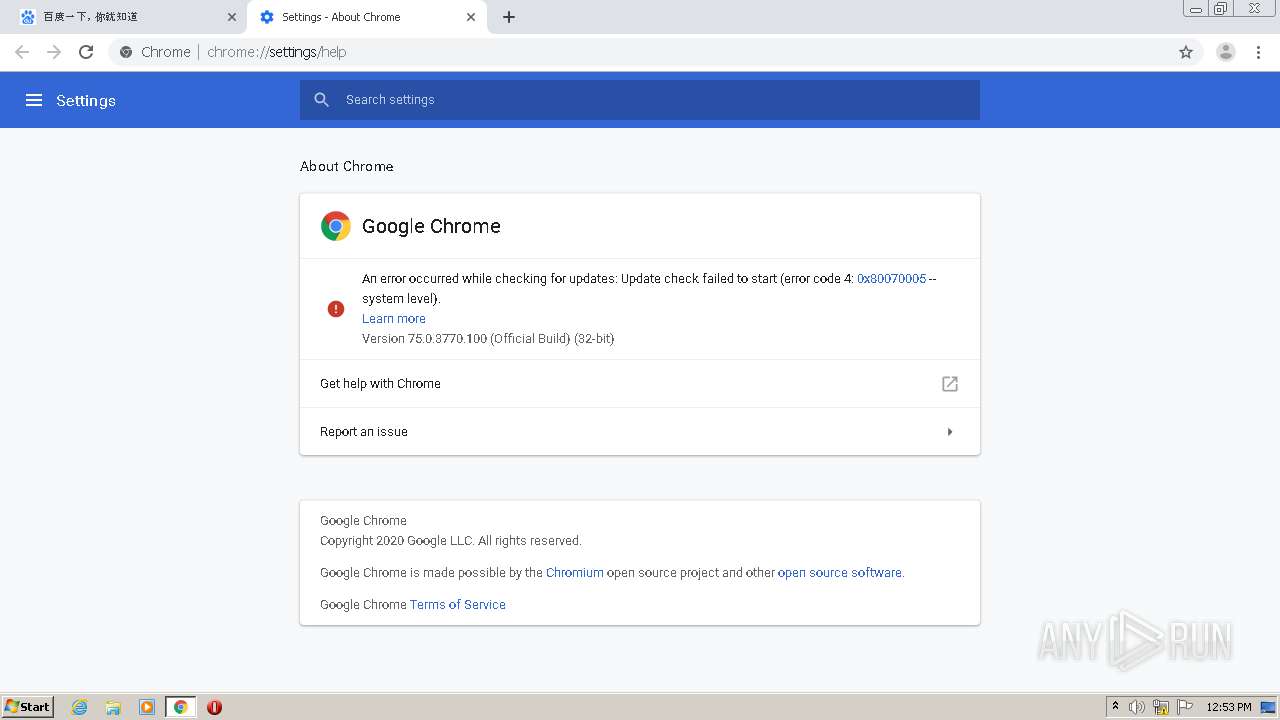Focus the Search settings field

tap(640, 100)
